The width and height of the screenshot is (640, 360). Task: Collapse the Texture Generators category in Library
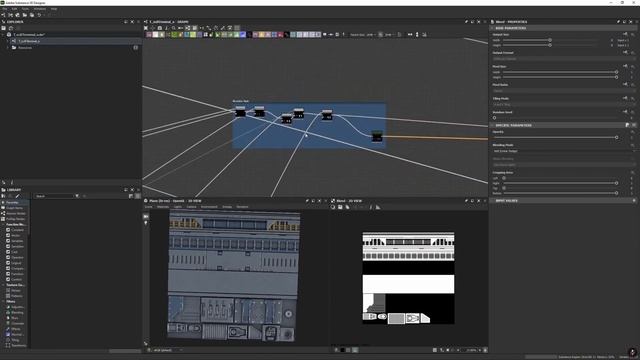click(3, 285)
